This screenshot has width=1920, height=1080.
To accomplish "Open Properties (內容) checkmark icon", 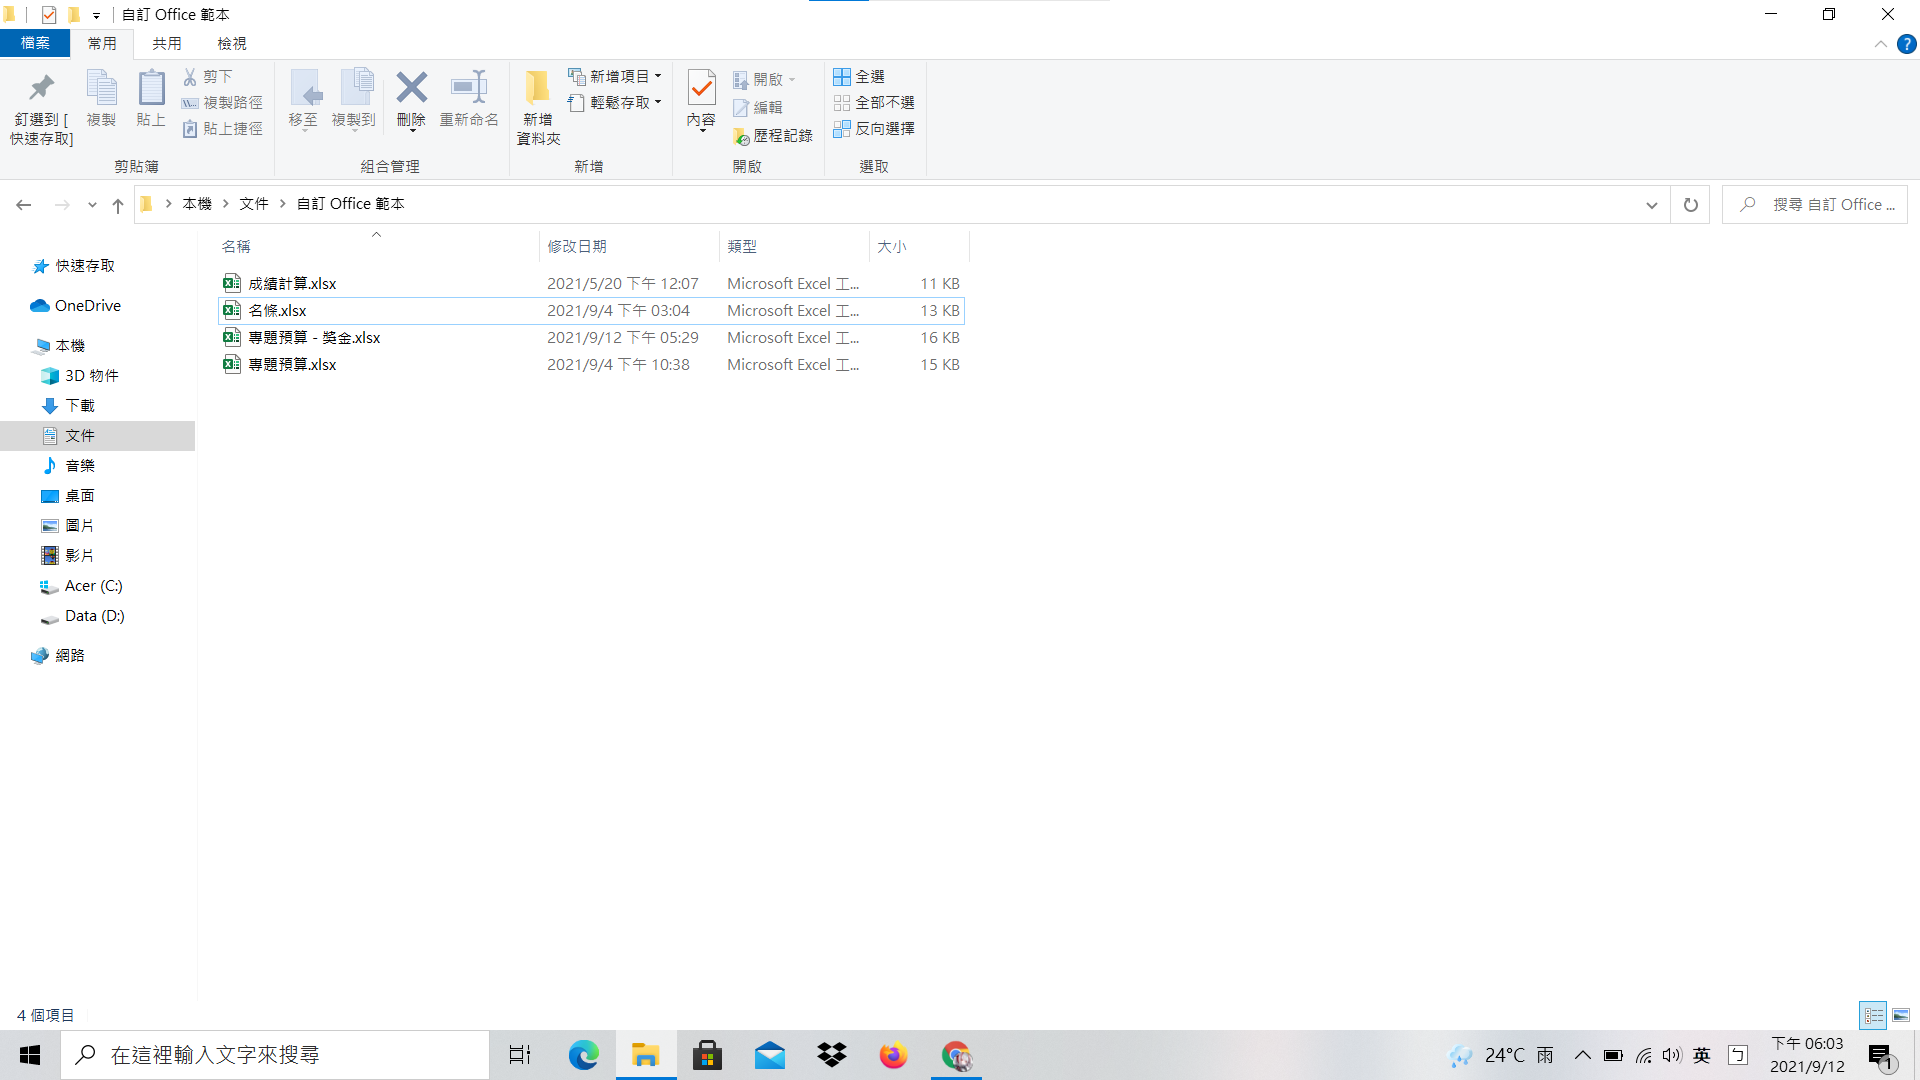I will pos(701,100).
